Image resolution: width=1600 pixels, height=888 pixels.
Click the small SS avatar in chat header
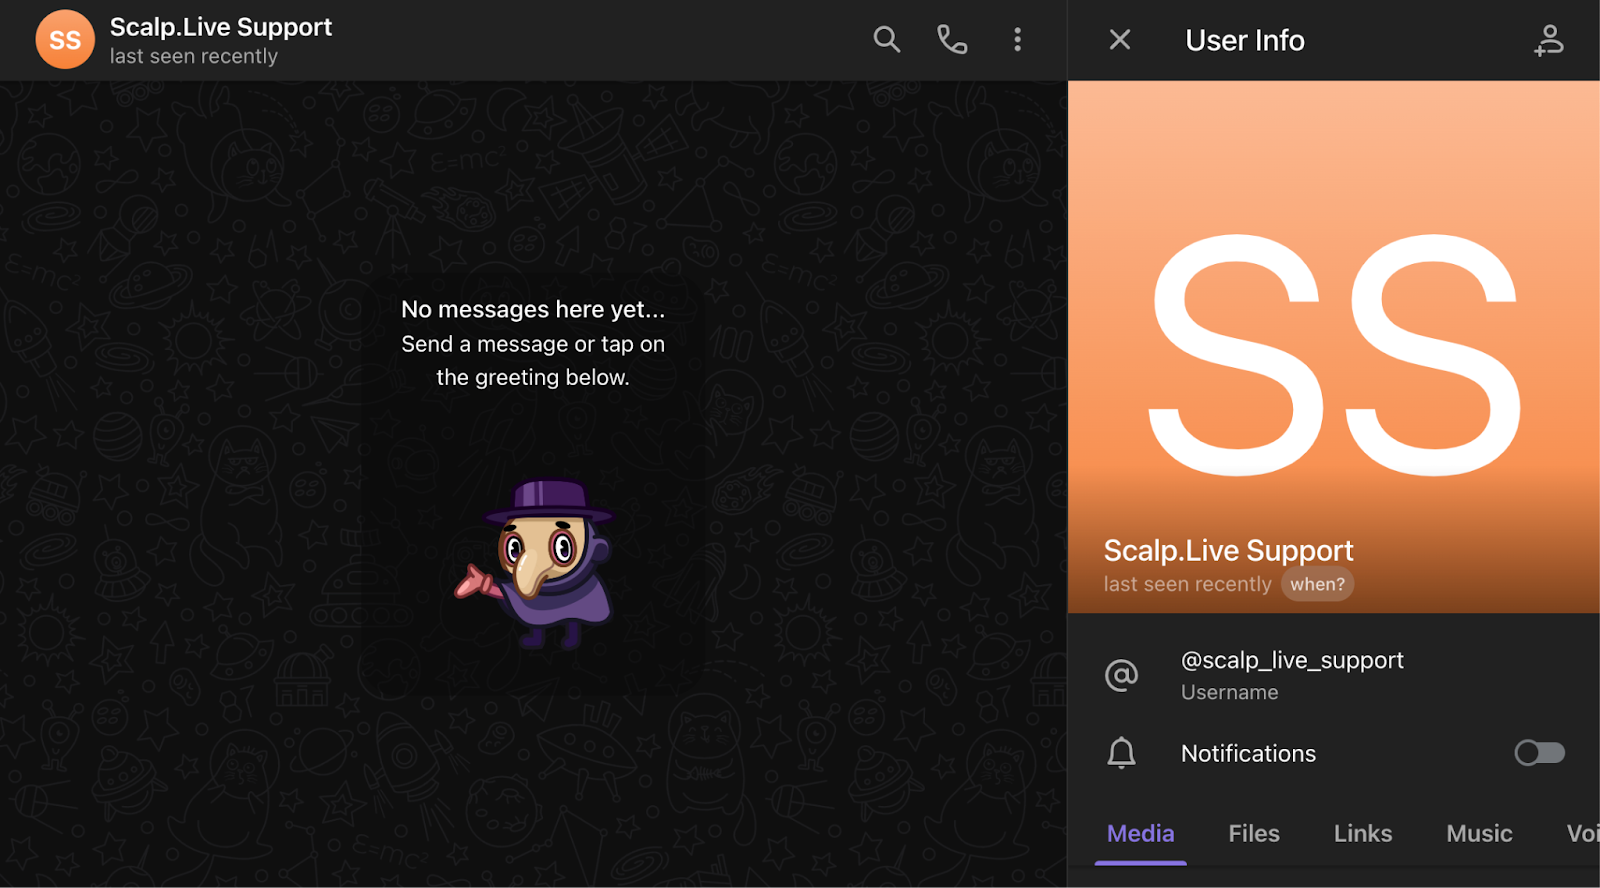65,40
